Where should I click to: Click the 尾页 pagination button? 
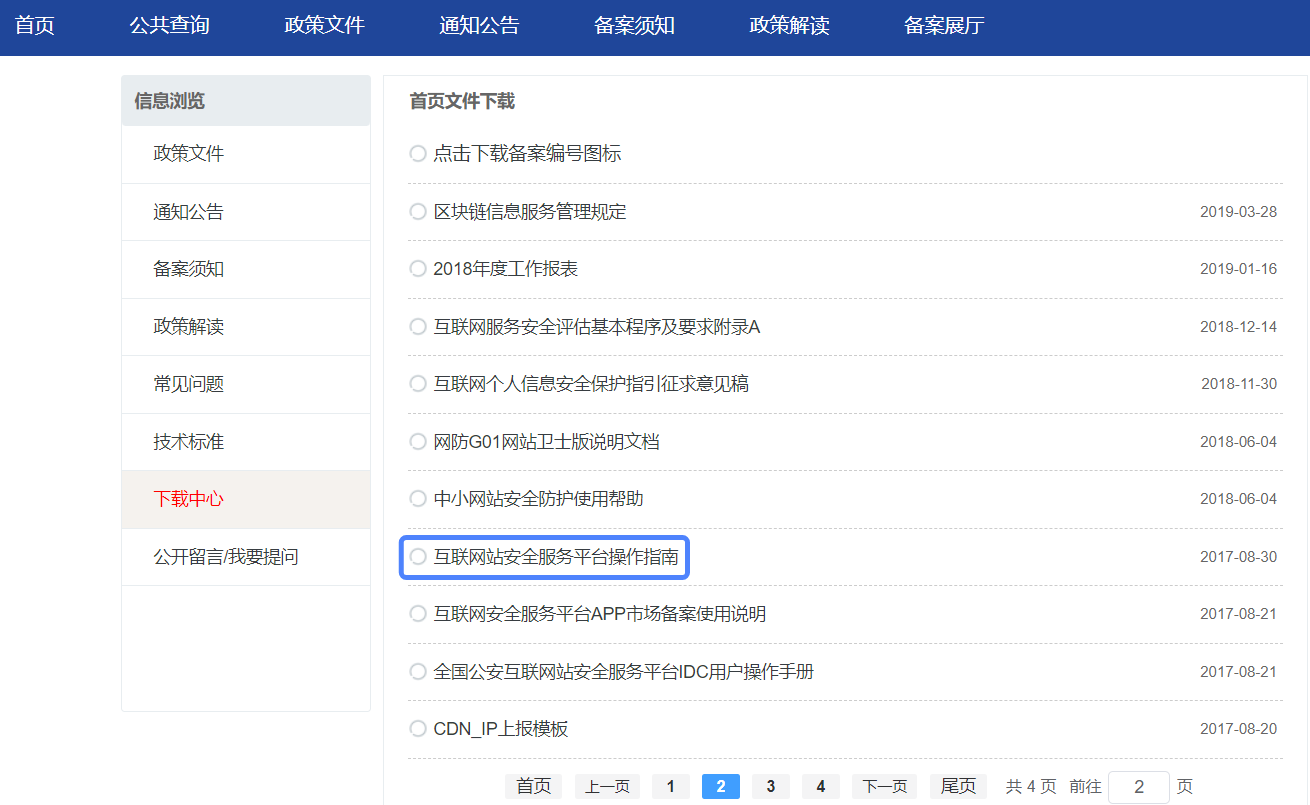(x=958, y=787)
